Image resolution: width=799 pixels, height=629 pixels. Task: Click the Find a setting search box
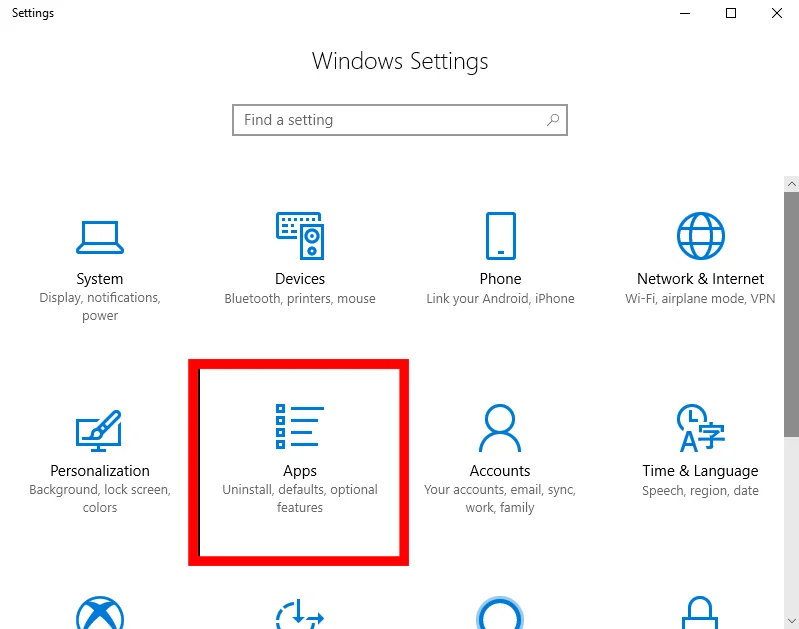click(x=400, y=120)
